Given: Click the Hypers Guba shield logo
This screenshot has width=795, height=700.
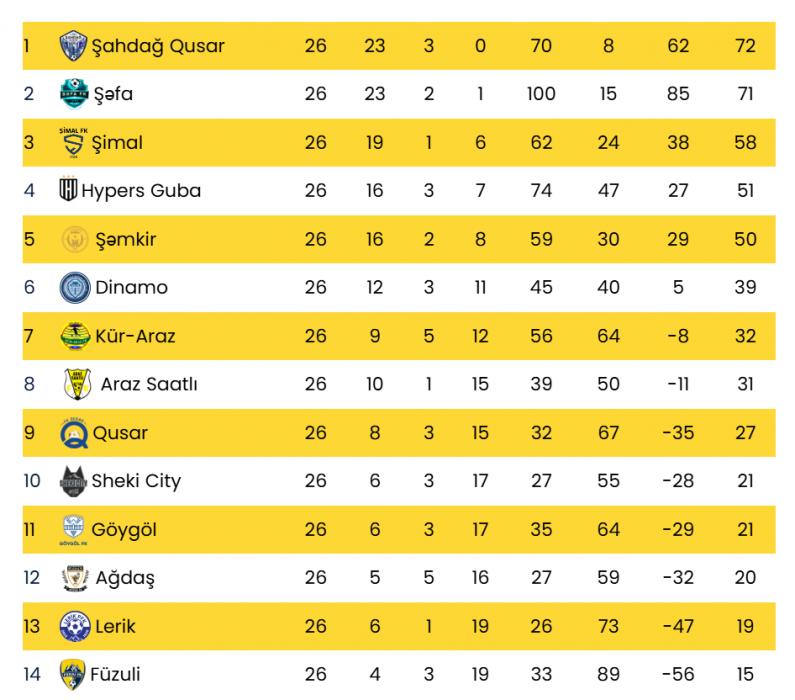Looking at the screenshot, I should (x=68, y=189).
